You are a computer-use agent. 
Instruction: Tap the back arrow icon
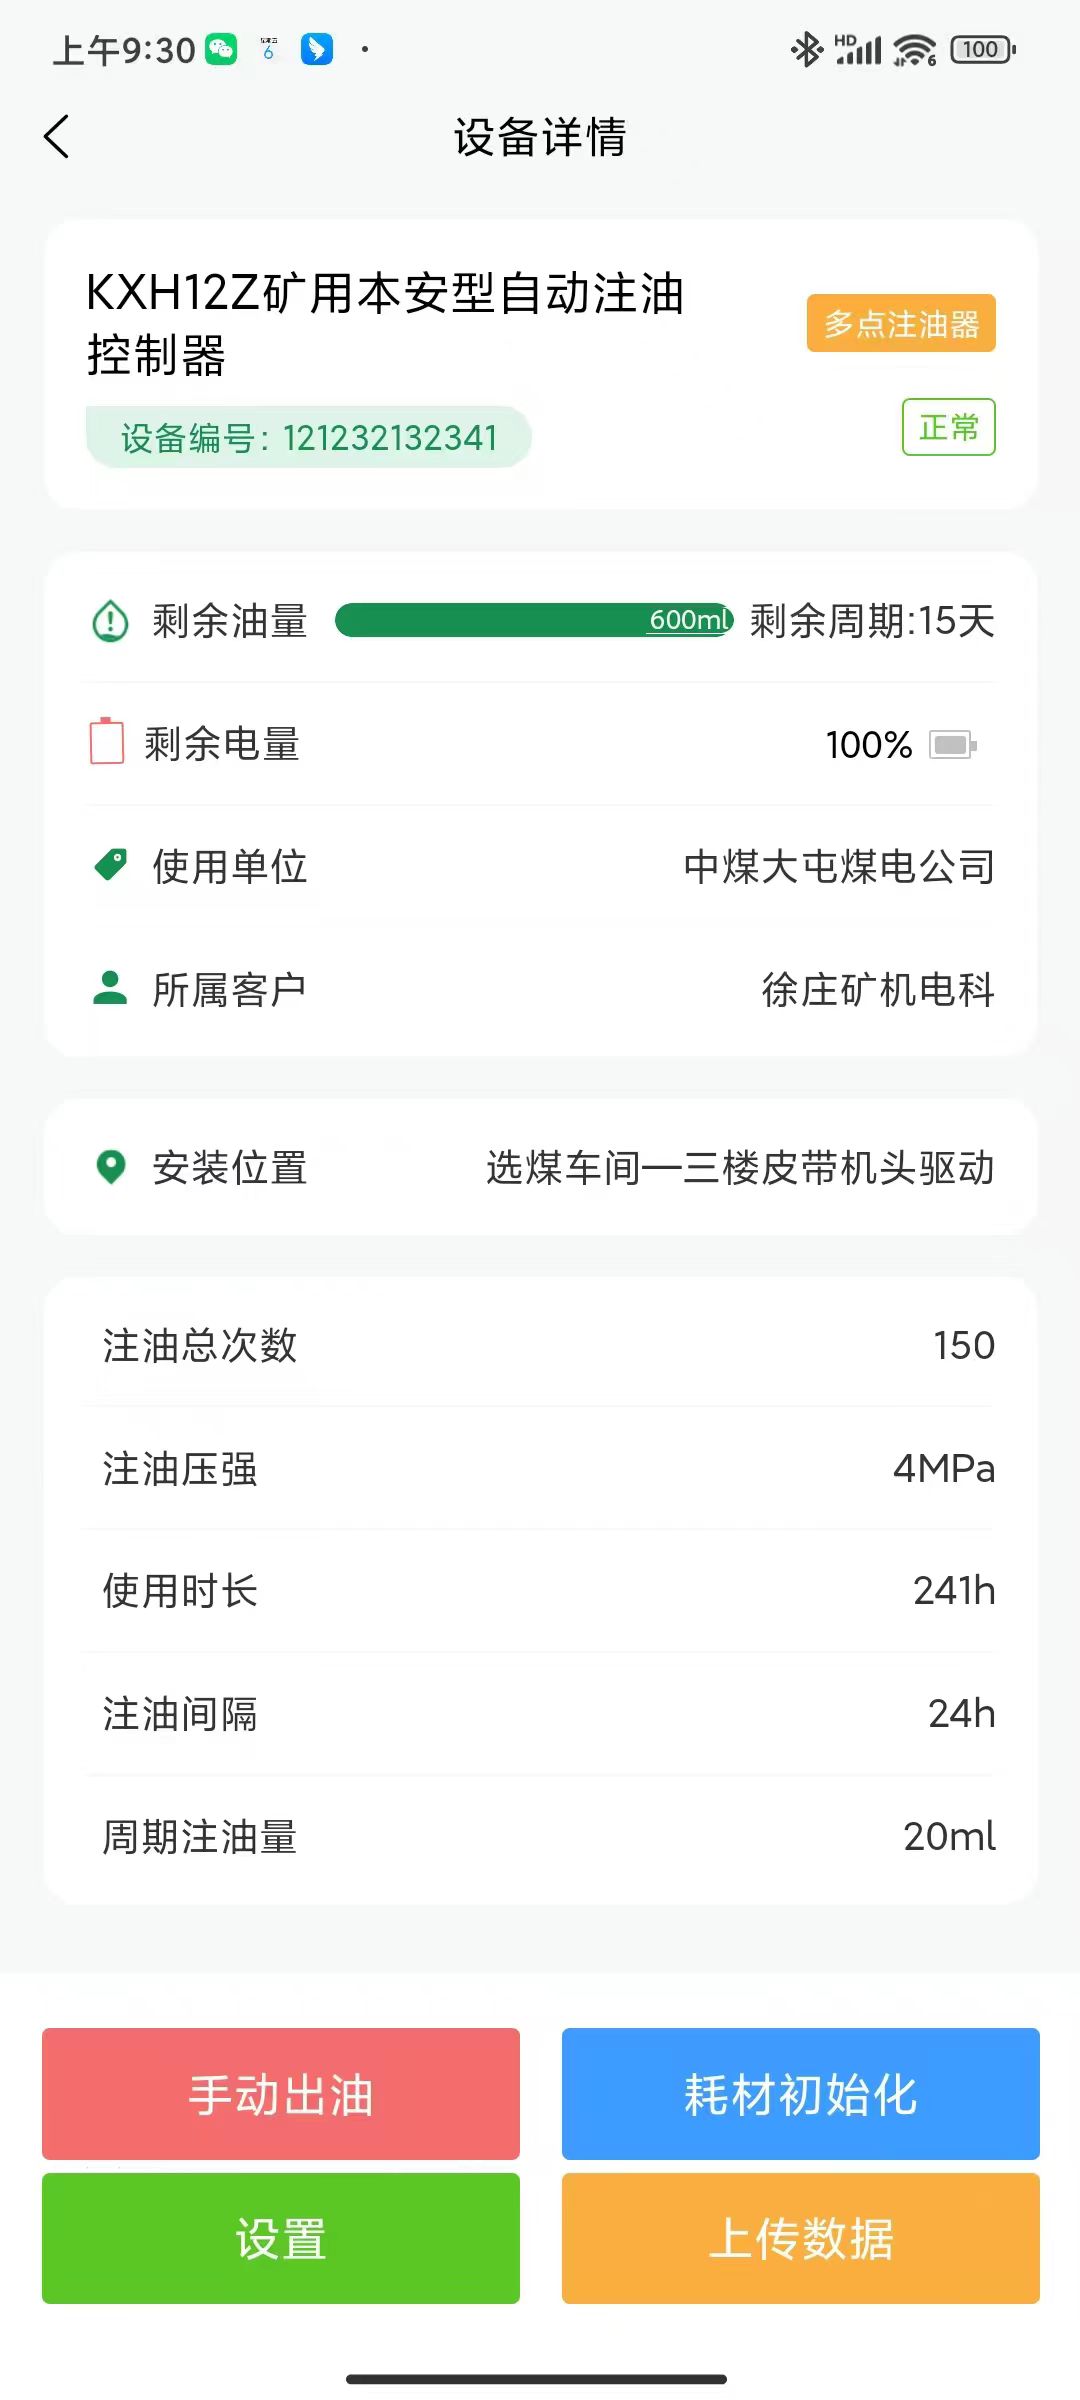click(57, 137)
